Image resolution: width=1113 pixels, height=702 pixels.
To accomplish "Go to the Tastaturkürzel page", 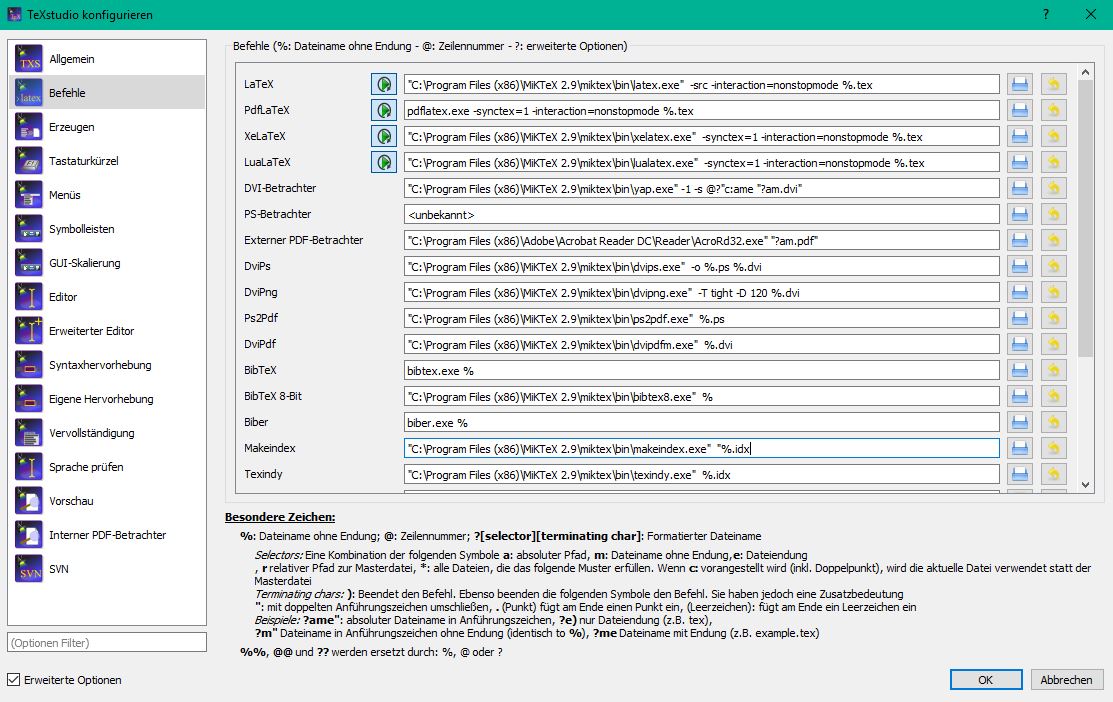I will 107,161.
